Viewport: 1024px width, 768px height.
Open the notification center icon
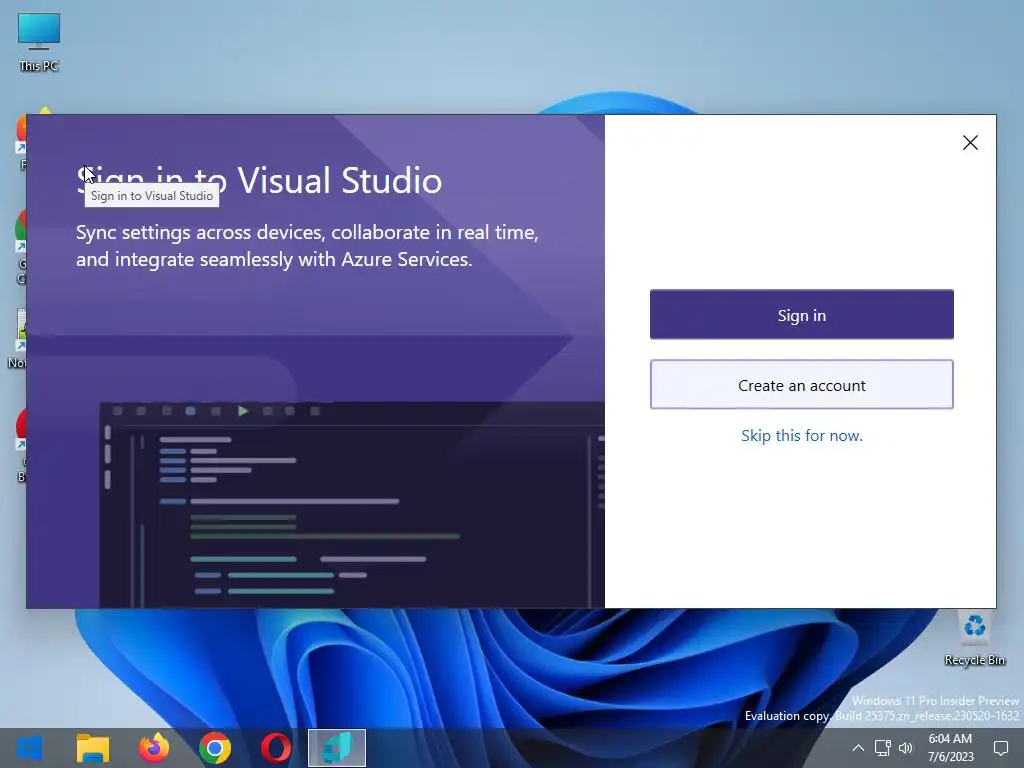coord(1000,748)
